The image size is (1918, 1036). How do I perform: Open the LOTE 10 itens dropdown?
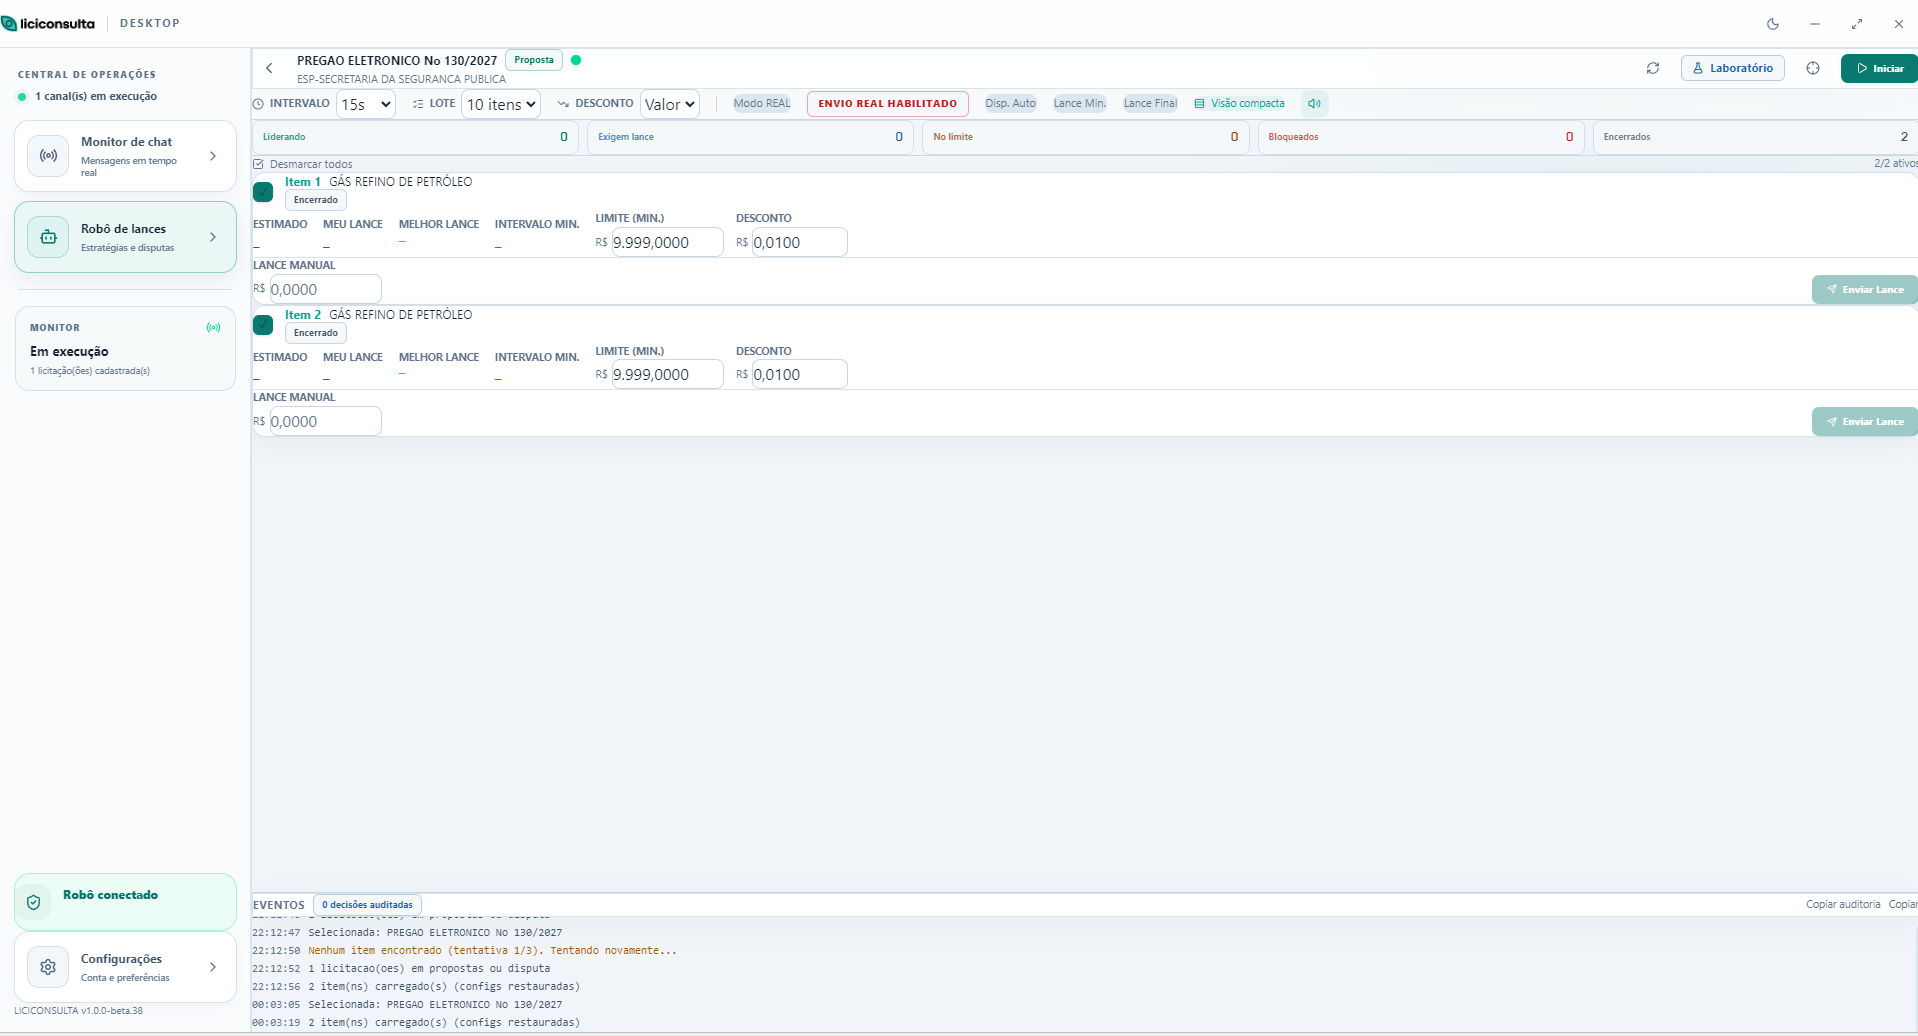501,104
